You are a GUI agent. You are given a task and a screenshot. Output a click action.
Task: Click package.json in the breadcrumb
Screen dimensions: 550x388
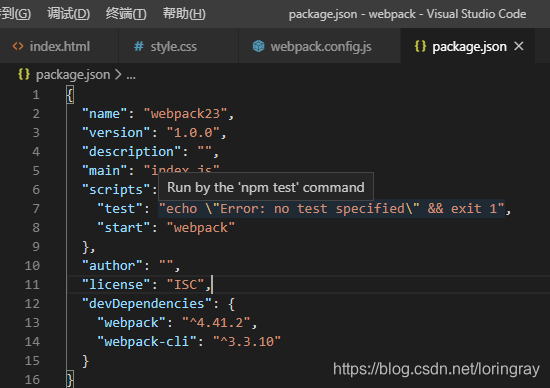tap(73, 75)
